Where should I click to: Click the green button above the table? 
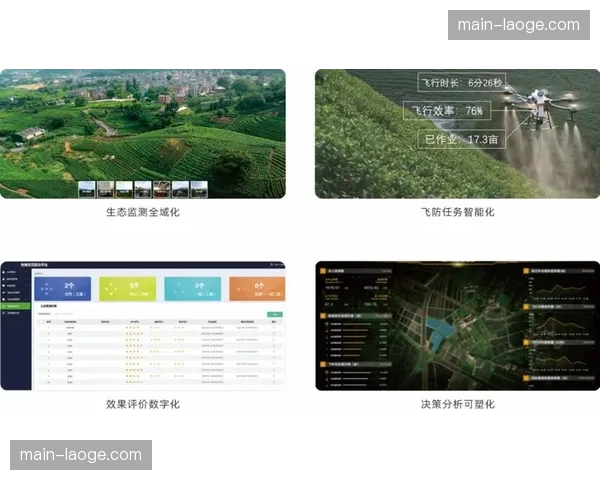tap(275, 314)
